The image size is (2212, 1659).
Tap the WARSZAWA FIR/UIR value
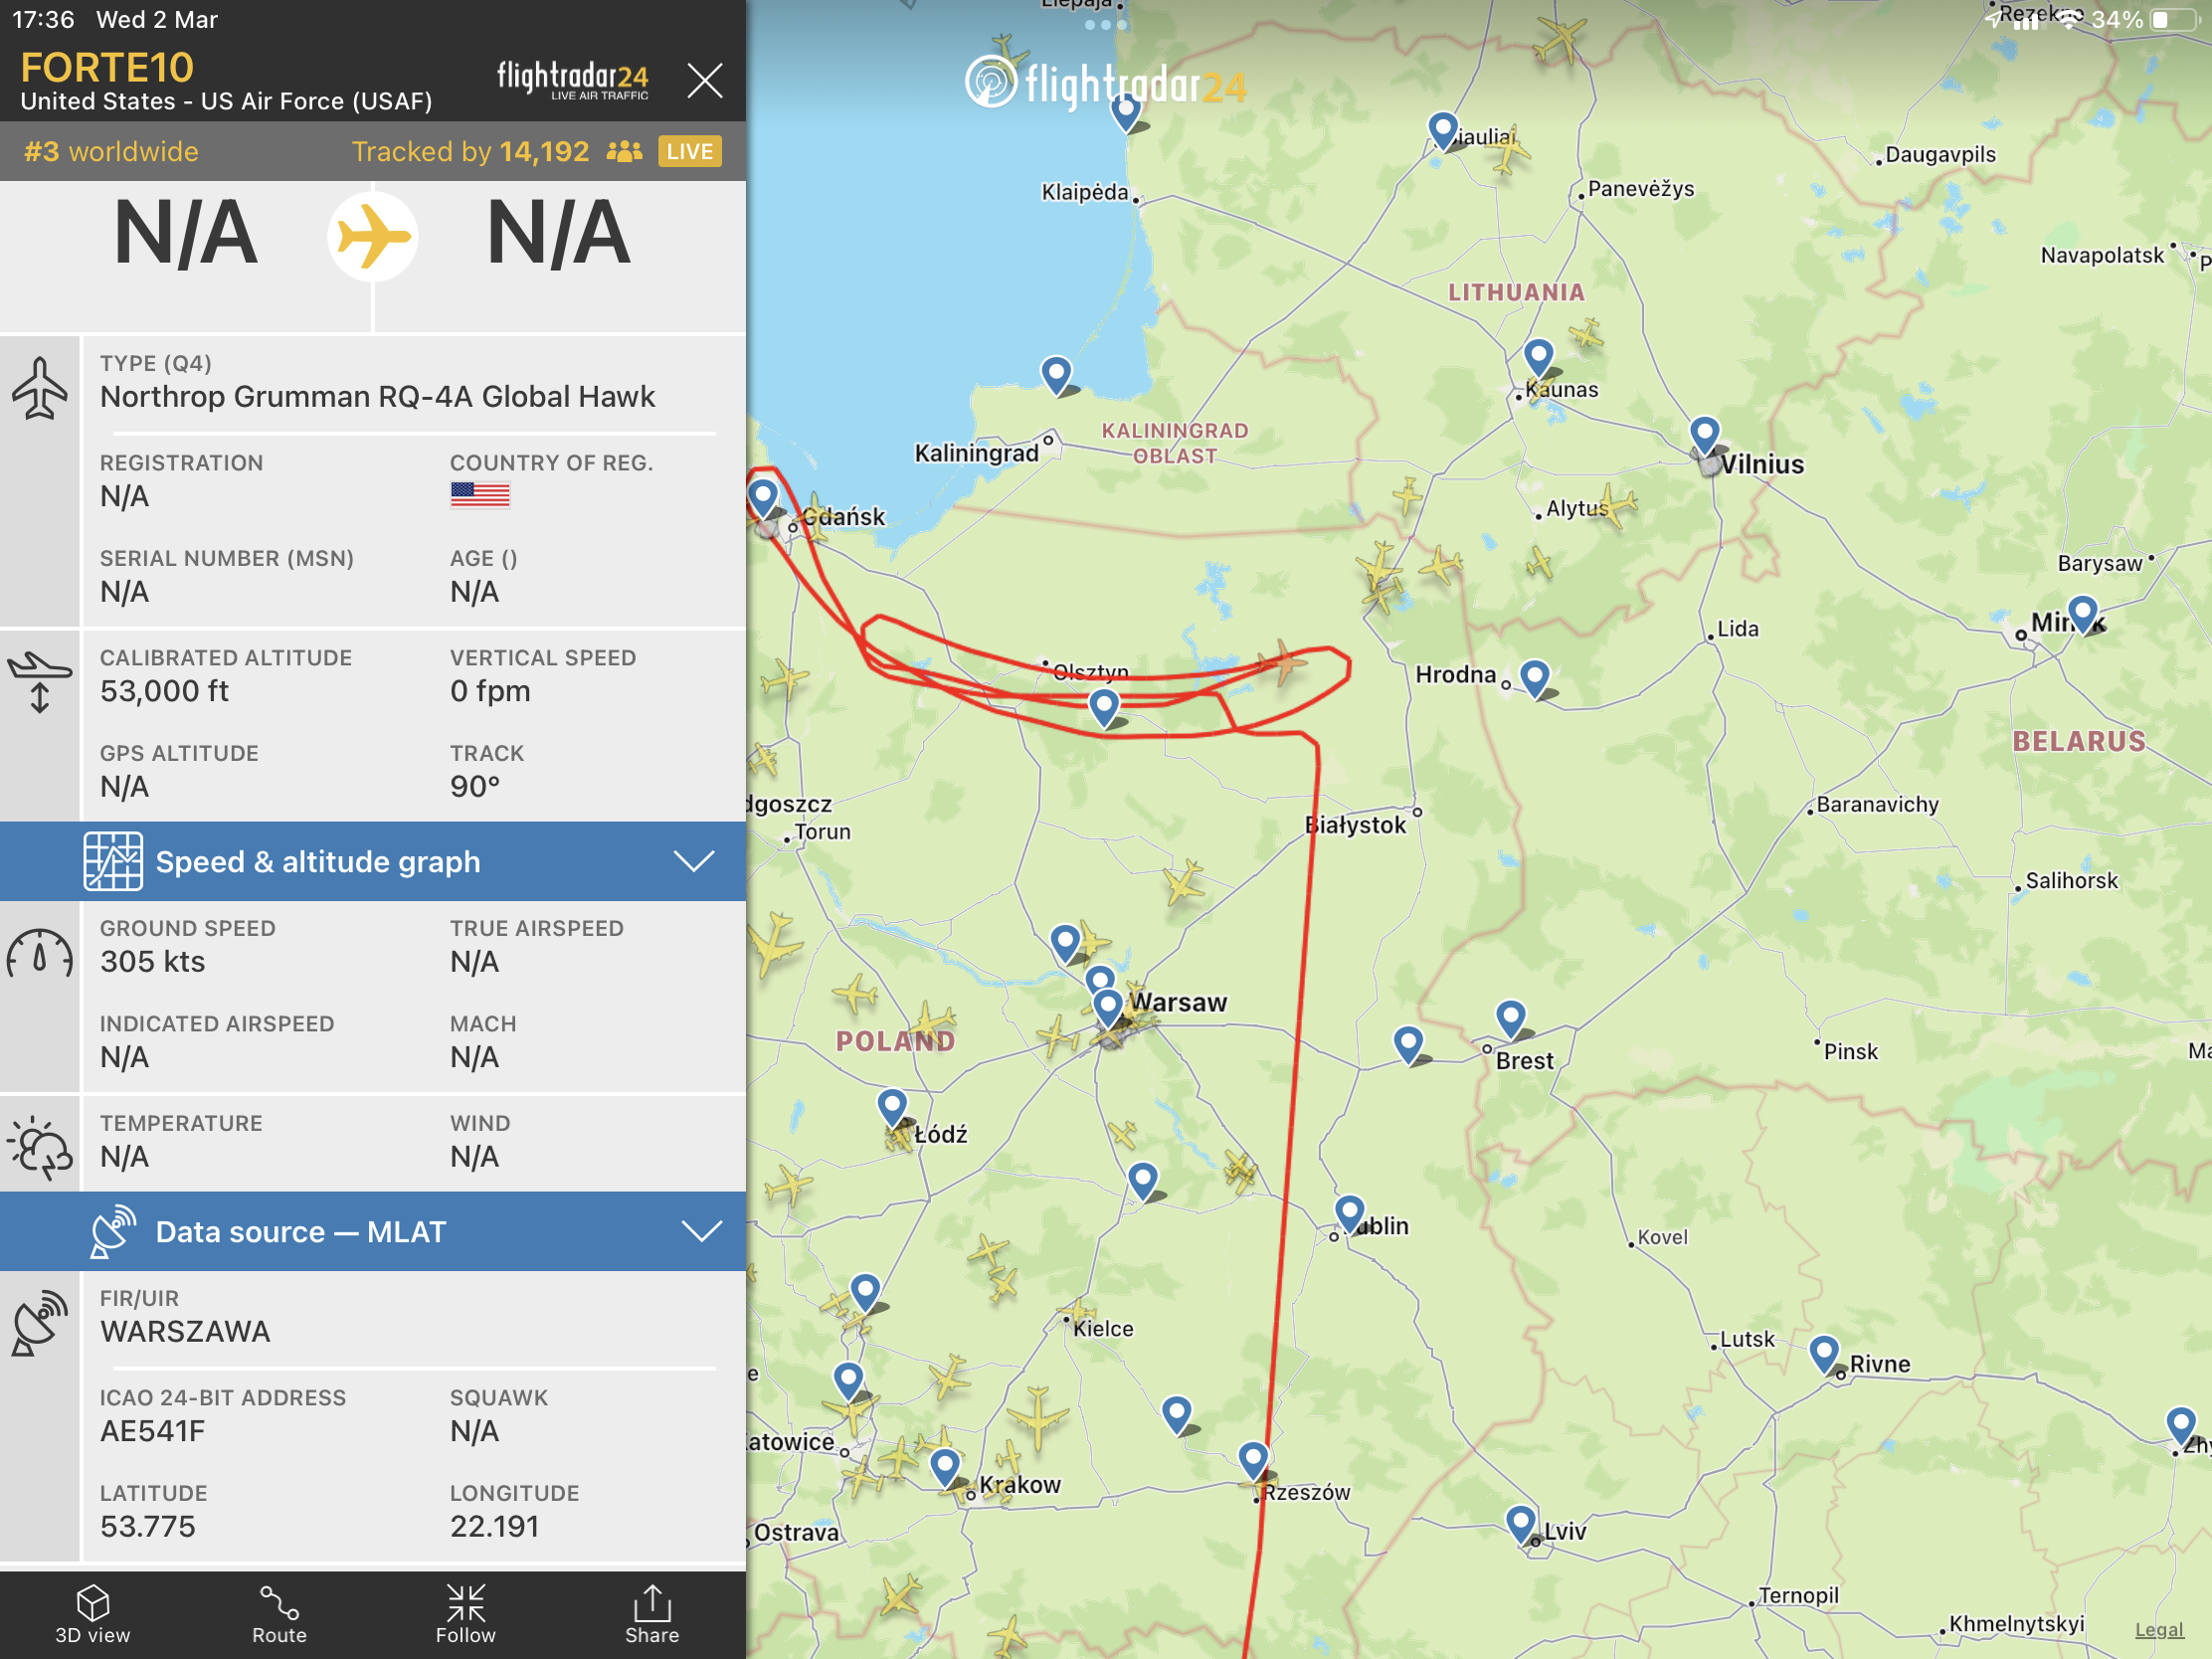click(185, 1332)
